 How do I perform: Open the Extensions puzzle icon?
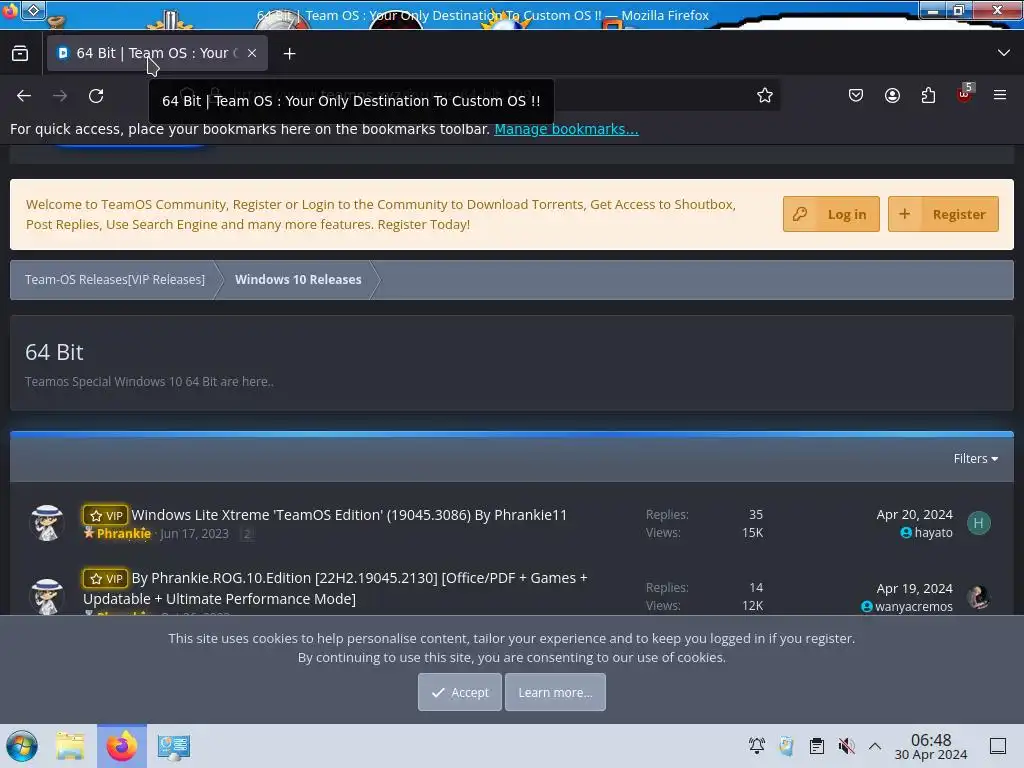(928, 95)
